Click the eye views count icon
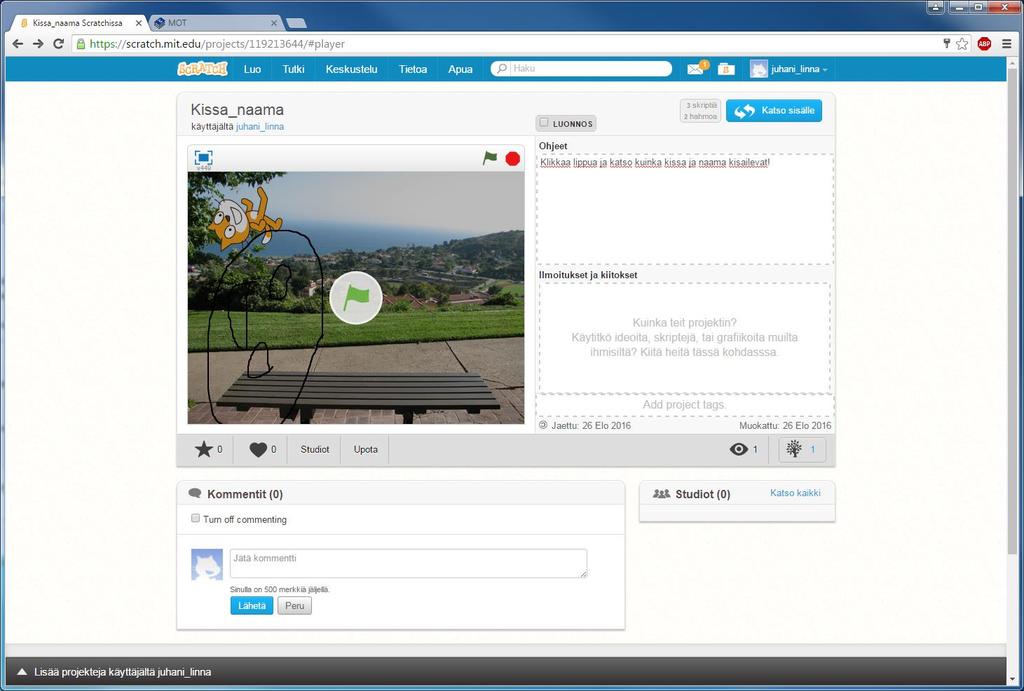 [739, 449]
